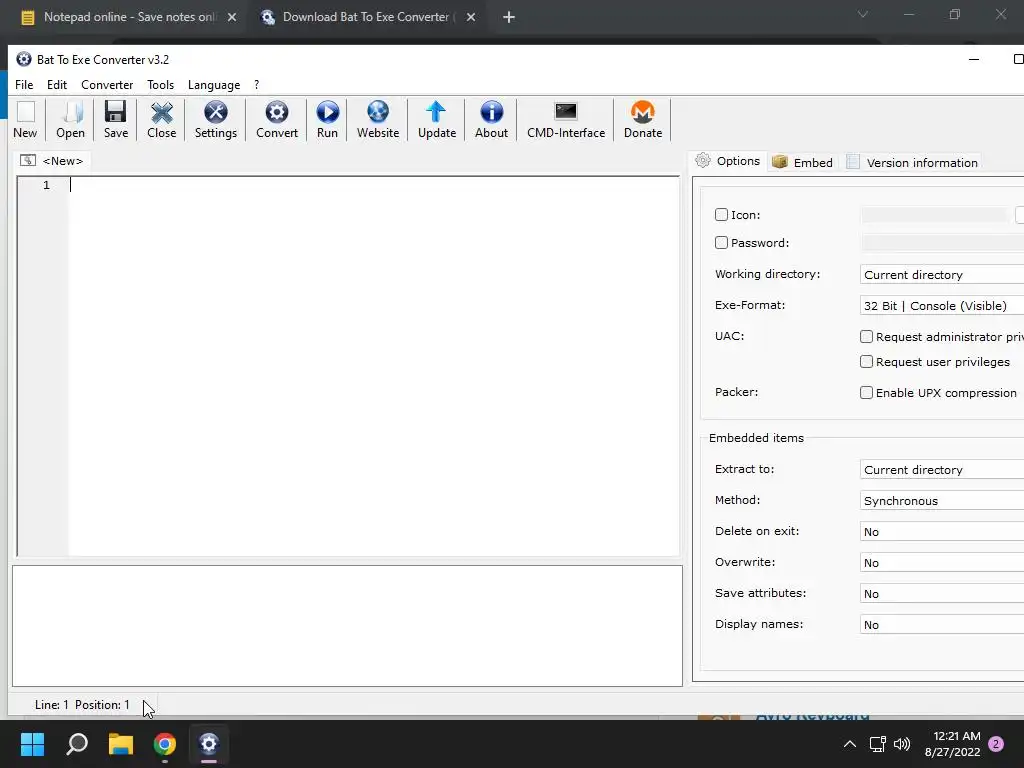Click the <New> document tab icon
The height and width of the screenshot is (768, 1024).
(x=27, y=161)
